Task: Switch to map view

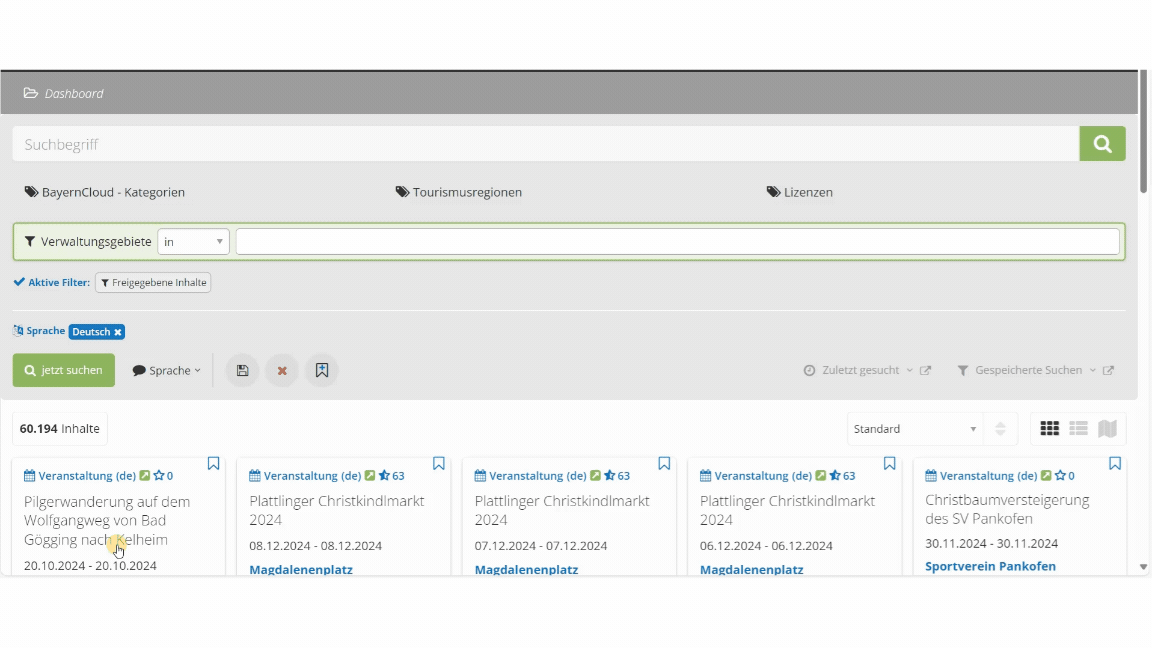Action: tap(1107, 429)
